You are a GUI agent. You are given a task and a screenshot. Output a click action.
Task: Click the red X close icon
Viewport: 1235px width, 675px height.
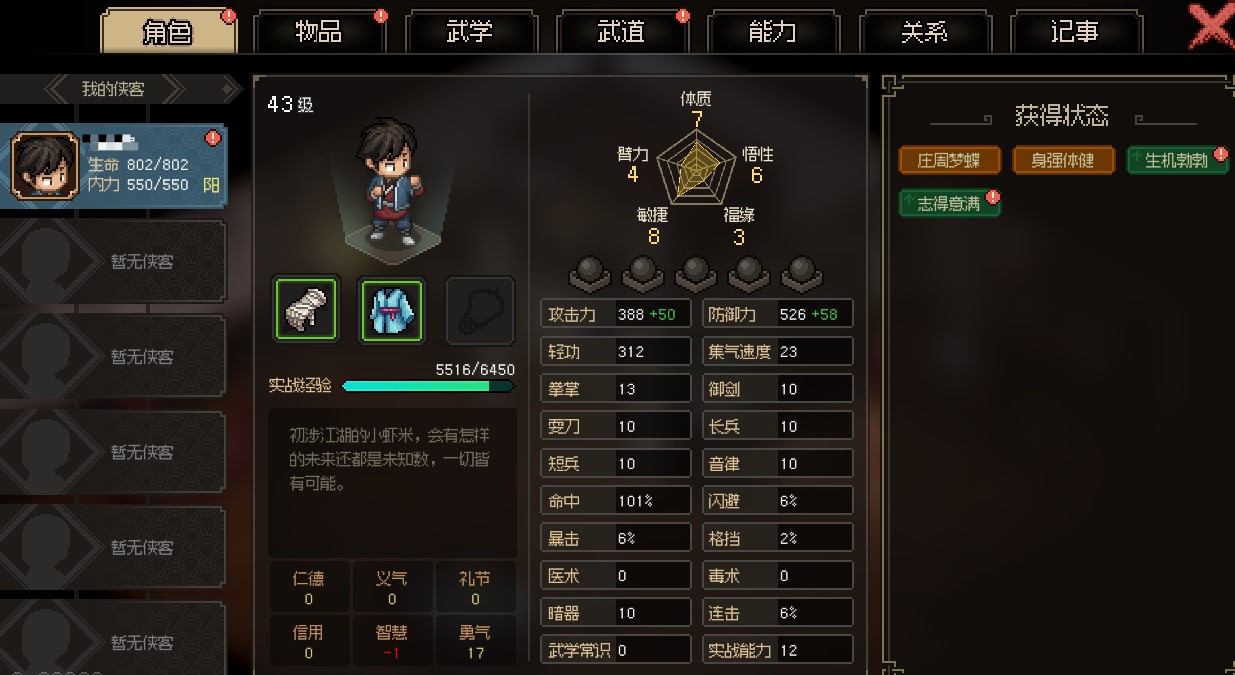(x=1211, y=25)
